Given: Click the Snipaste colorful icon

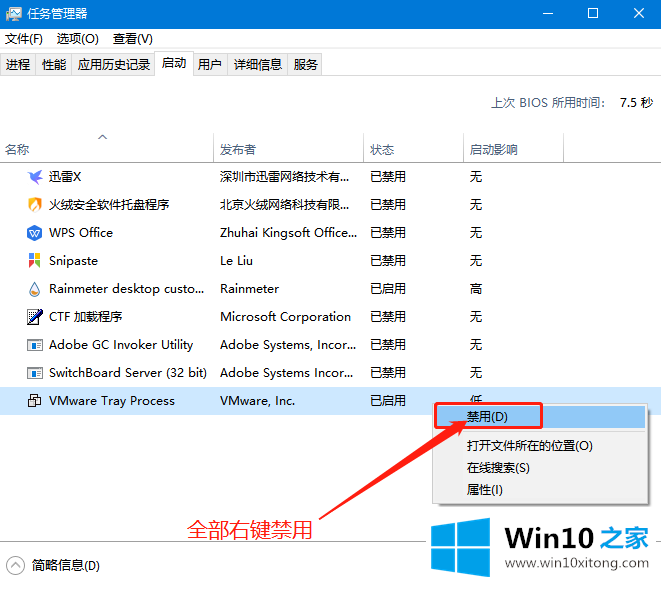Looking at the screenshot, I should 35,261.
